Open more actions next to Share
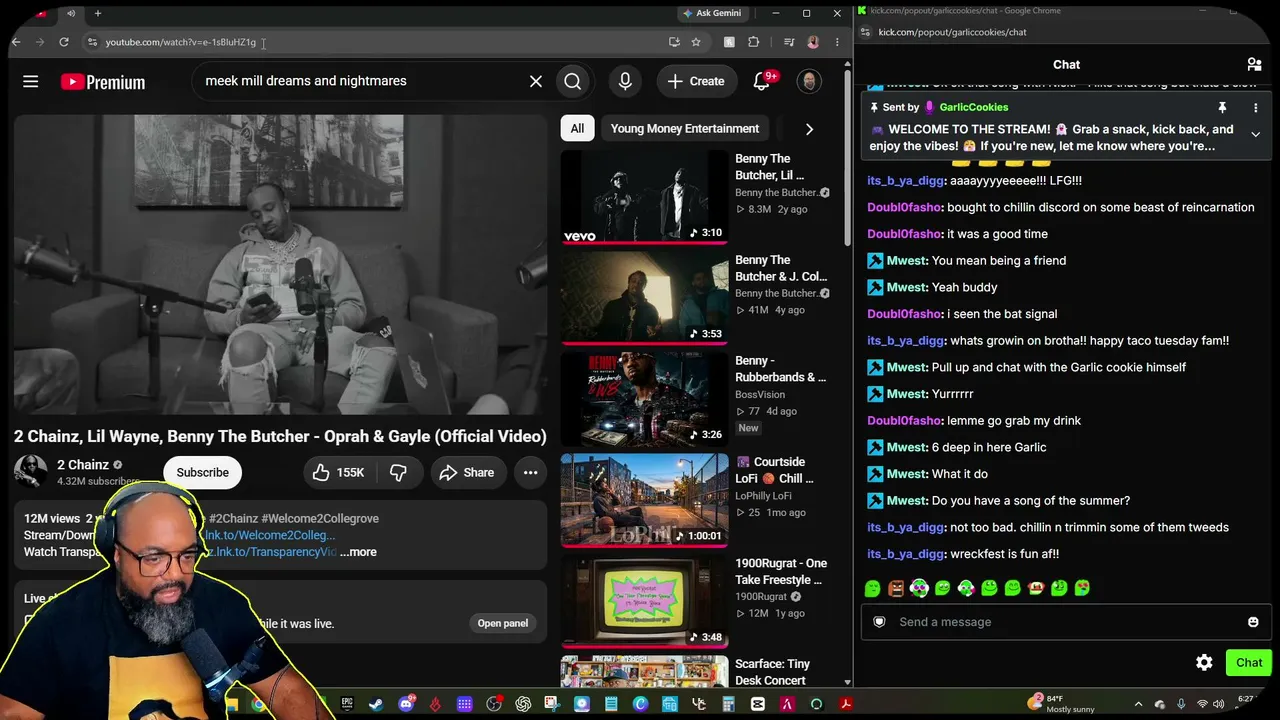The width and height of the screenshot is (1280, 720). pyautogui.click(x=531, y=472)
